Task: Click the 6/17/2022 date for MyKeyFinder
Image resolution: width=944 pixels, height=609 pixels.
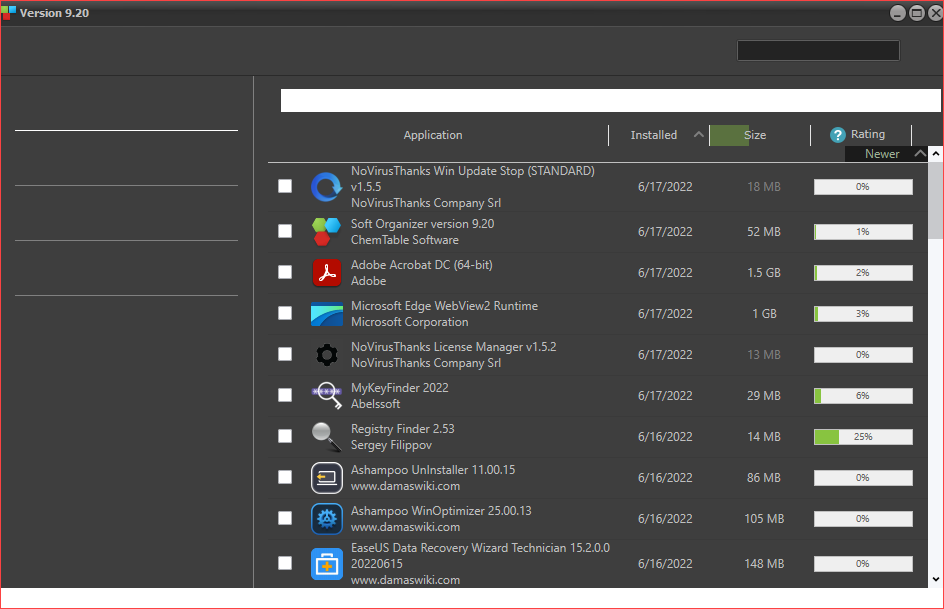Action: [x=665, y=396]
